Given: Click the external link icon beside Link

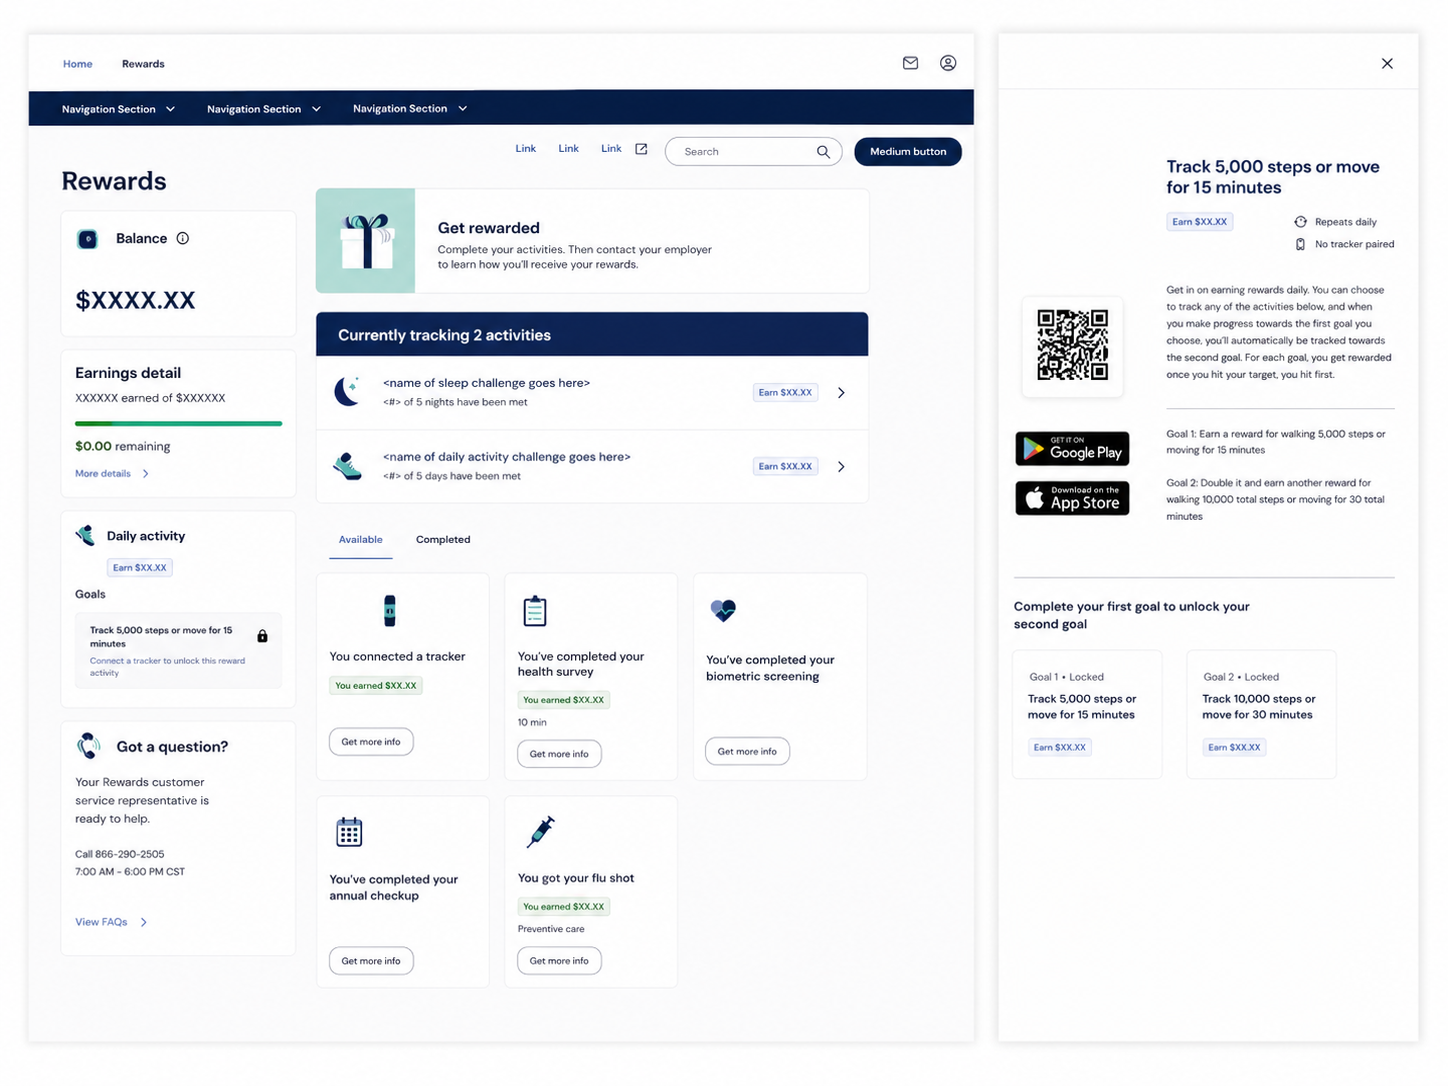Looking at the screenshot, I should pos(641,149).
